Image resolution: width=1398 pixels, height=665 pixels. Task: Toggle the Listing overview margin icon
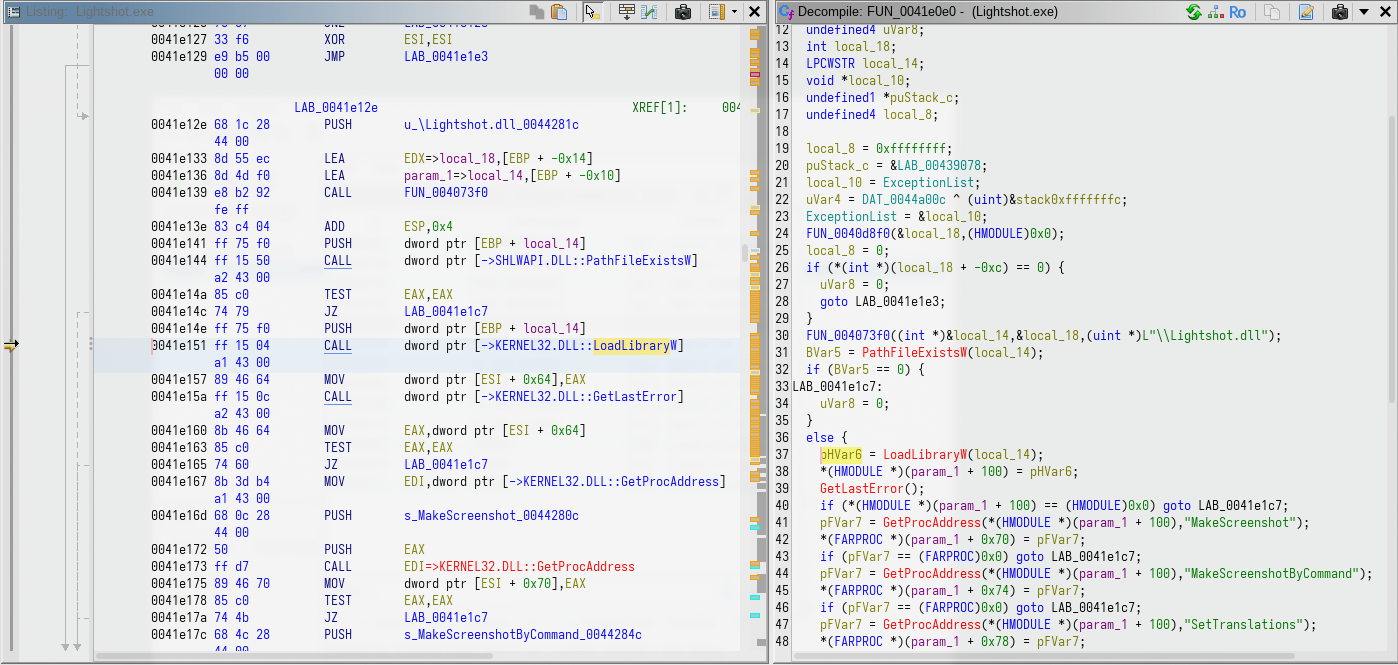716,12
